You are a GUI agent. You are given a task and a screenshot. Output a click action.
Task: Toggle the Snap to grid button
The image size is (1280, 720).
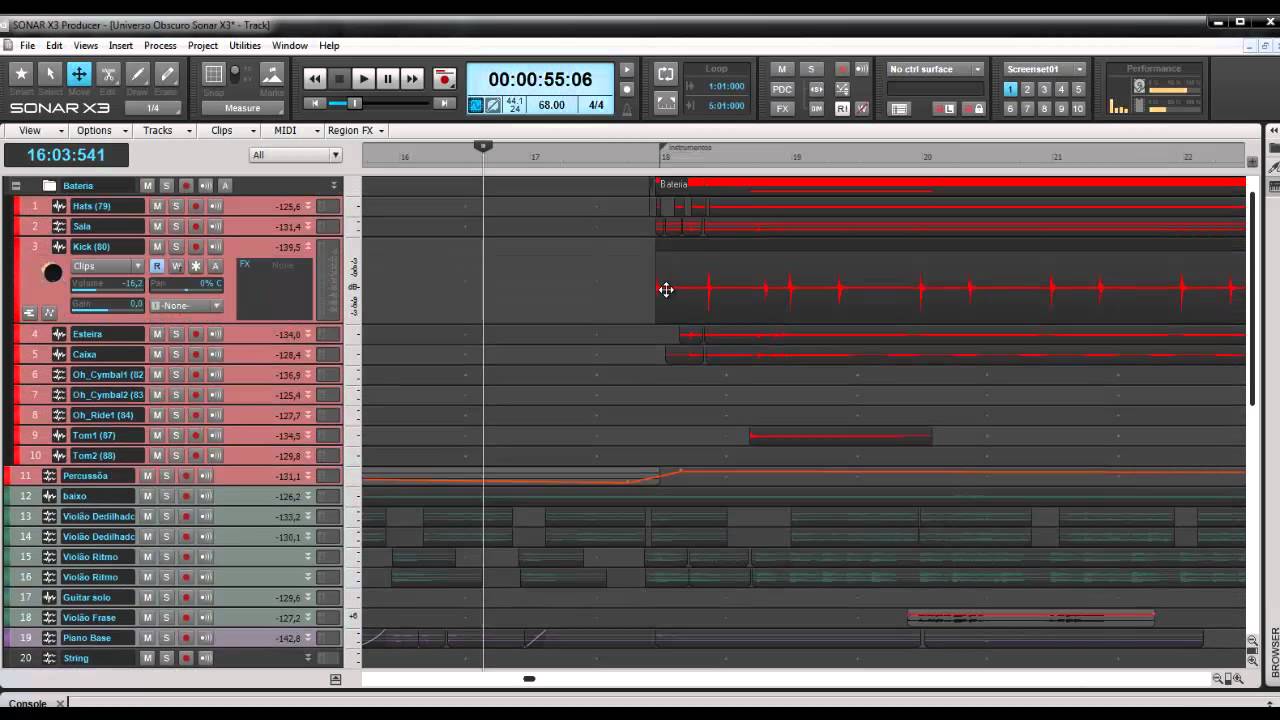213,74
